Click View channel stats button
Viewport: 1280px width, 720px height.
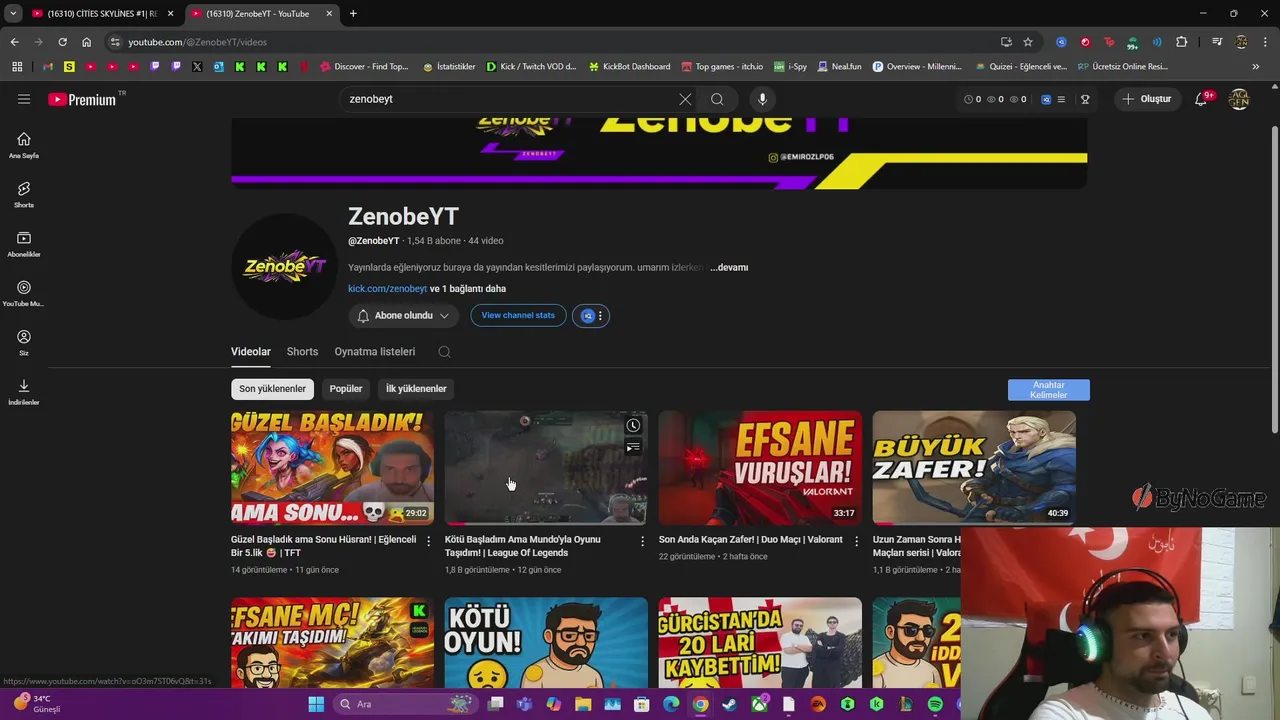pyautogui.click(x=518, y=316)
